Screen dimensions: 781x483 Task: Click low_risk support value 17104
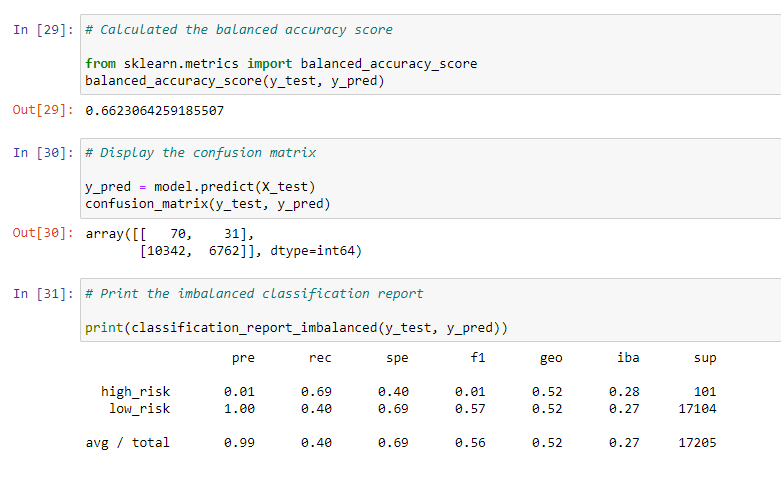click(697, 409)
